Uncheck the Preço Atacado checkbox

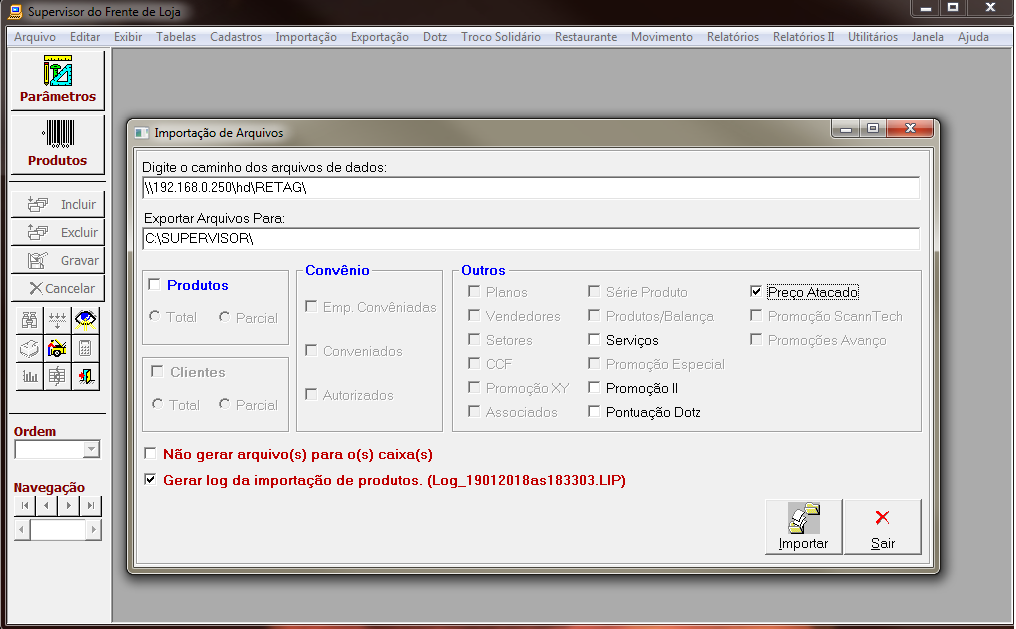(756, 292)
